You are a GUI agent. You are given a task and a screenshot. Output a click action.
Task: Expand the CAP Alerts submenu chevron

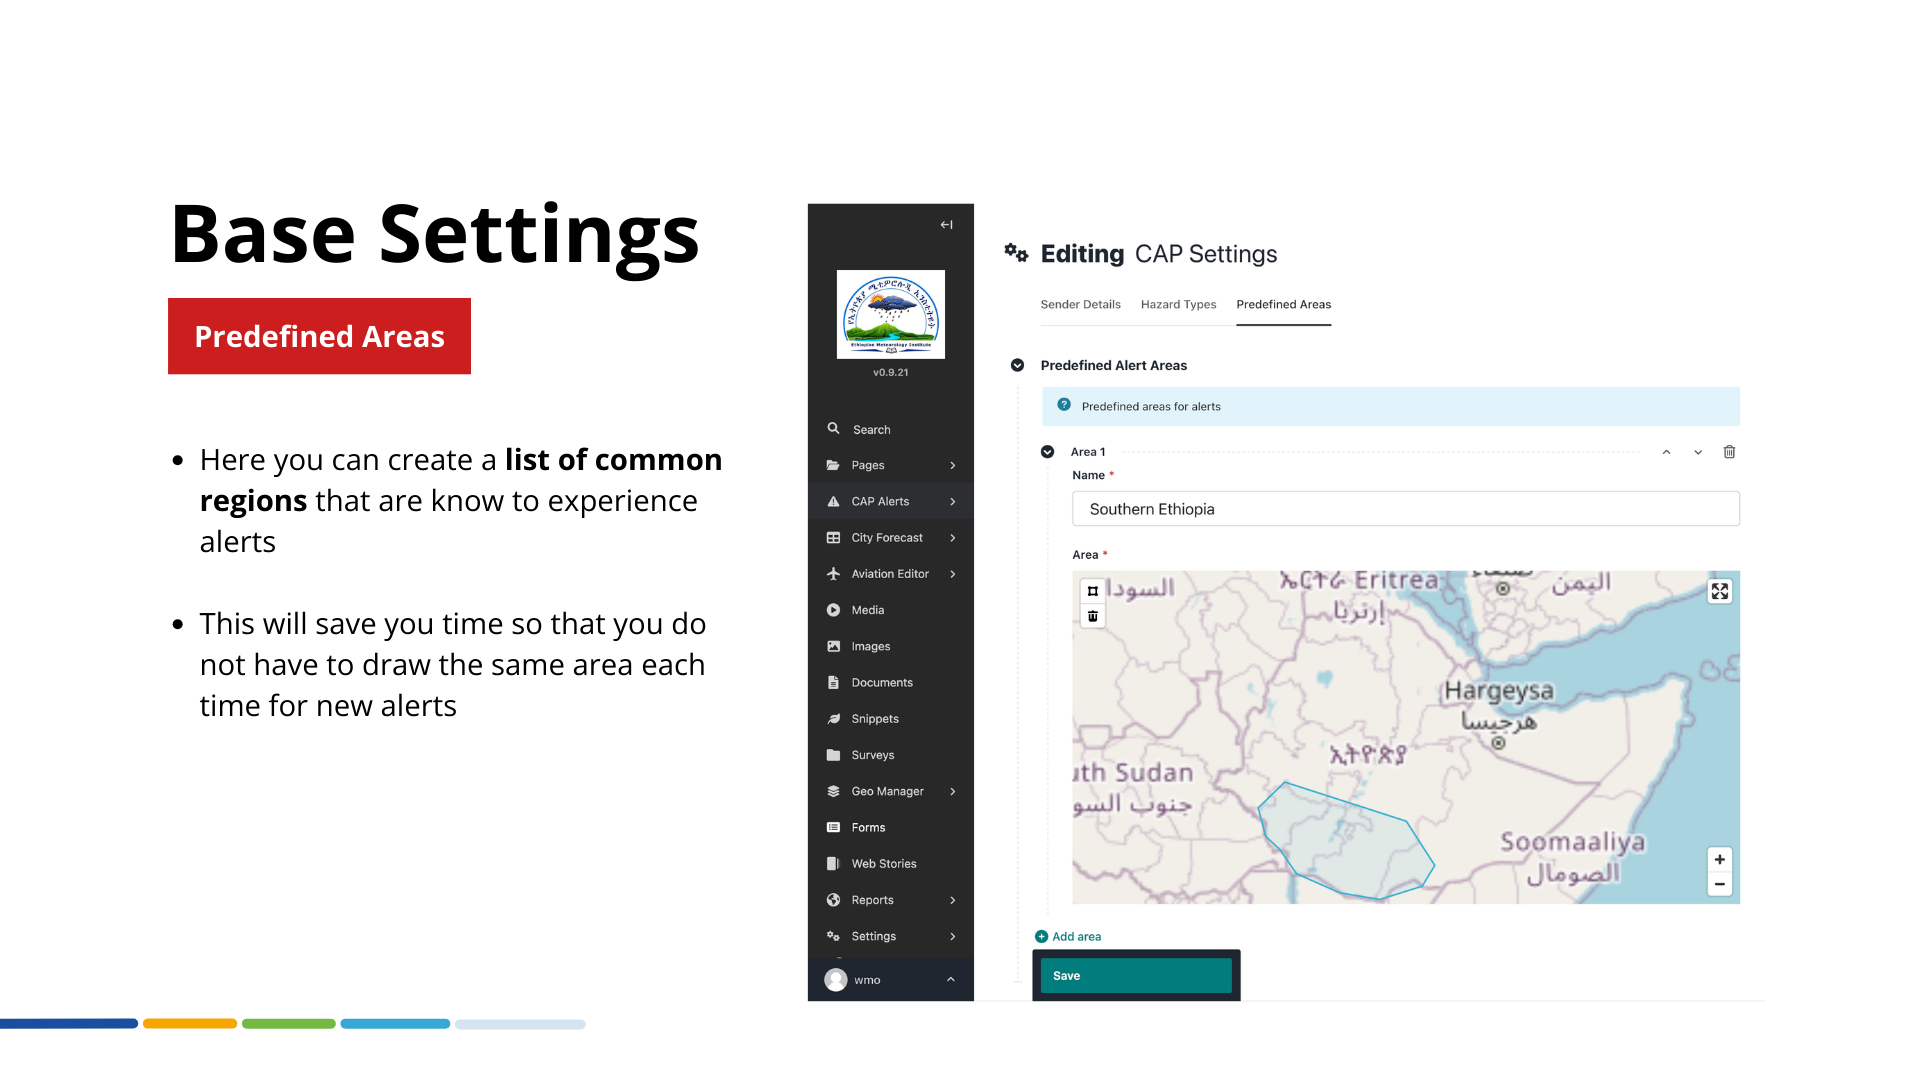click(953, 501)
